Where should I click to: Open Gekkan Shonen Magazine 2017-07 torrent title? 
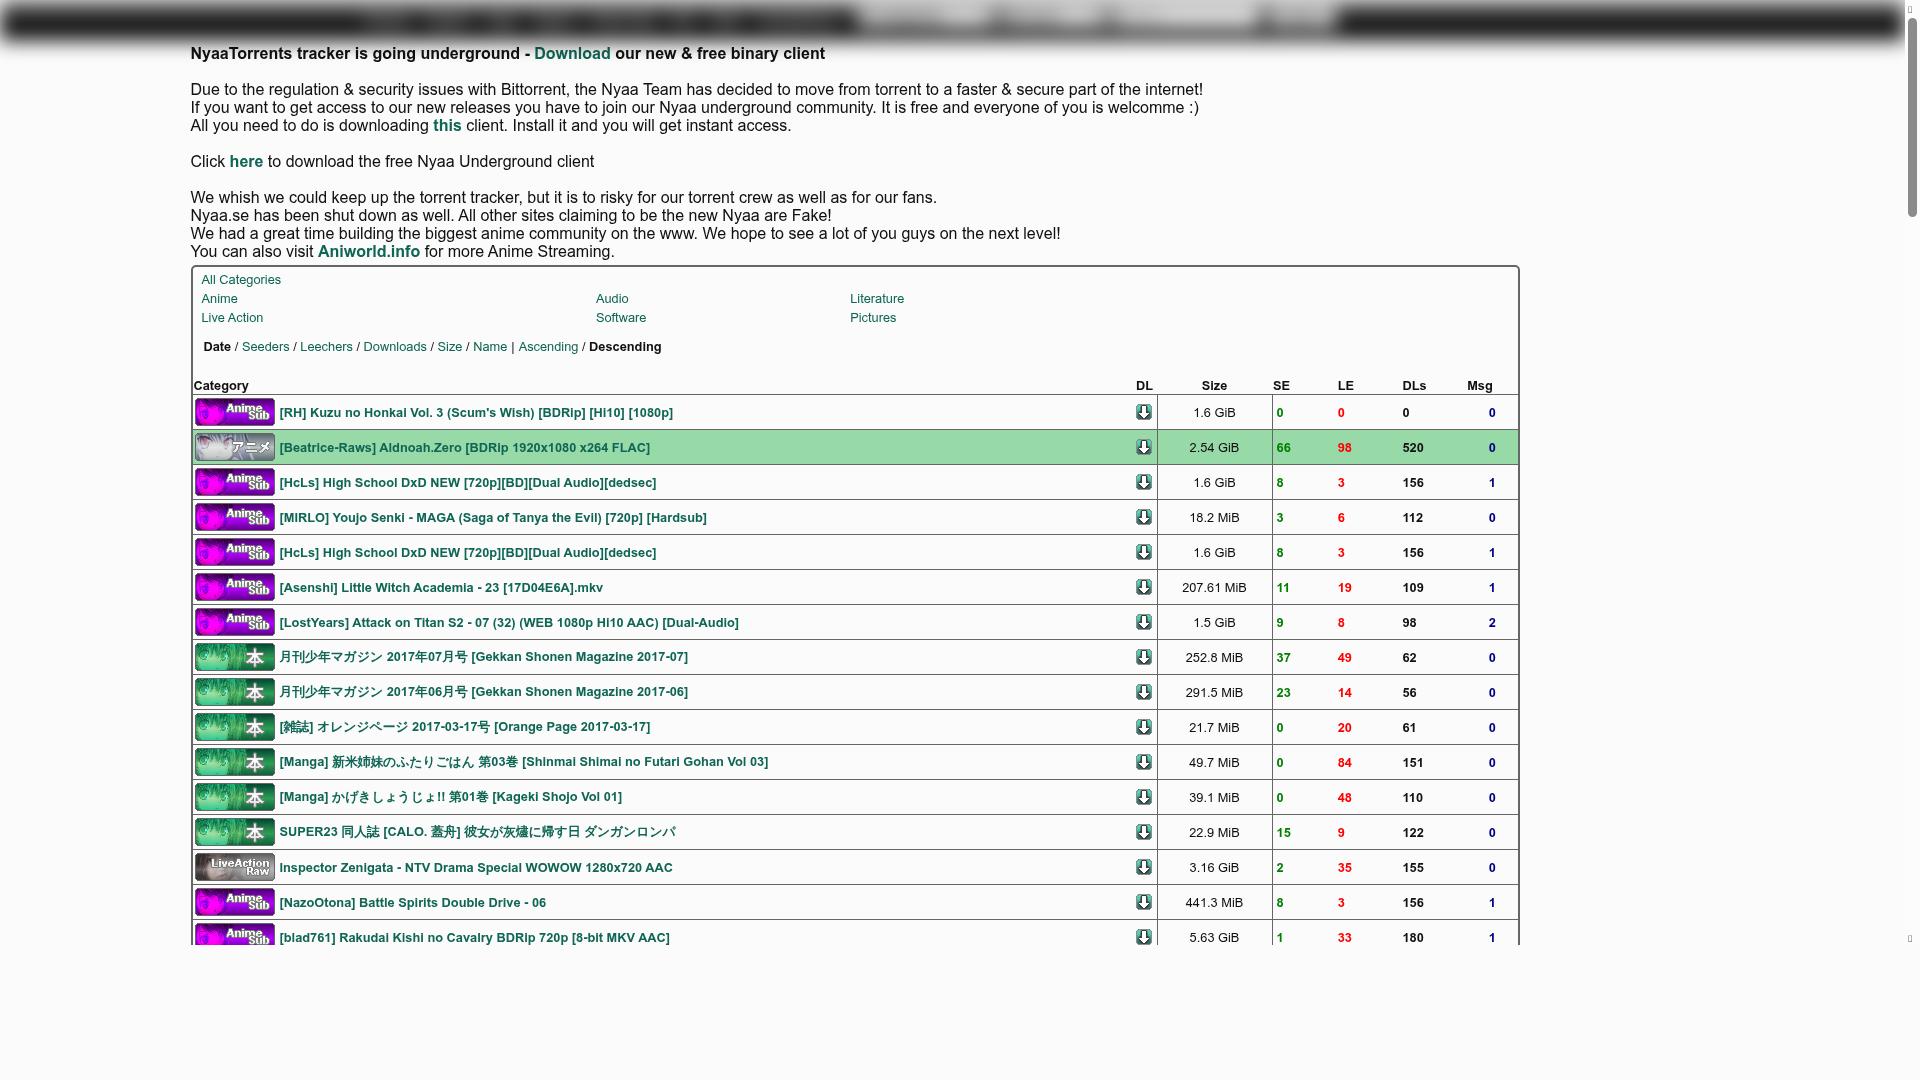point(483,657)
